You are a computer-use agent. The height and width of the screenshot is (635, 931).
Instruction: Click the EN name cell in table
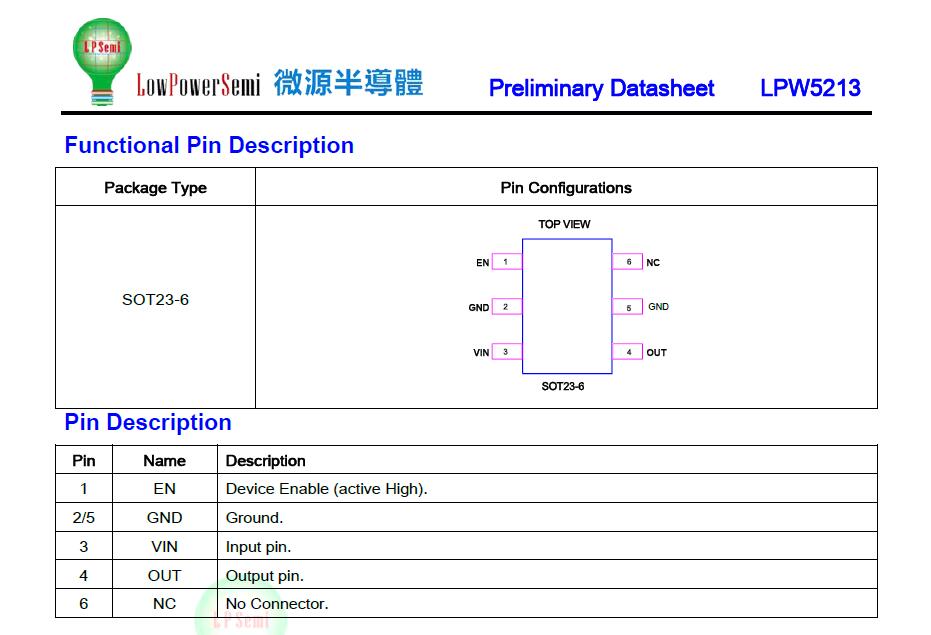(164, 488)
